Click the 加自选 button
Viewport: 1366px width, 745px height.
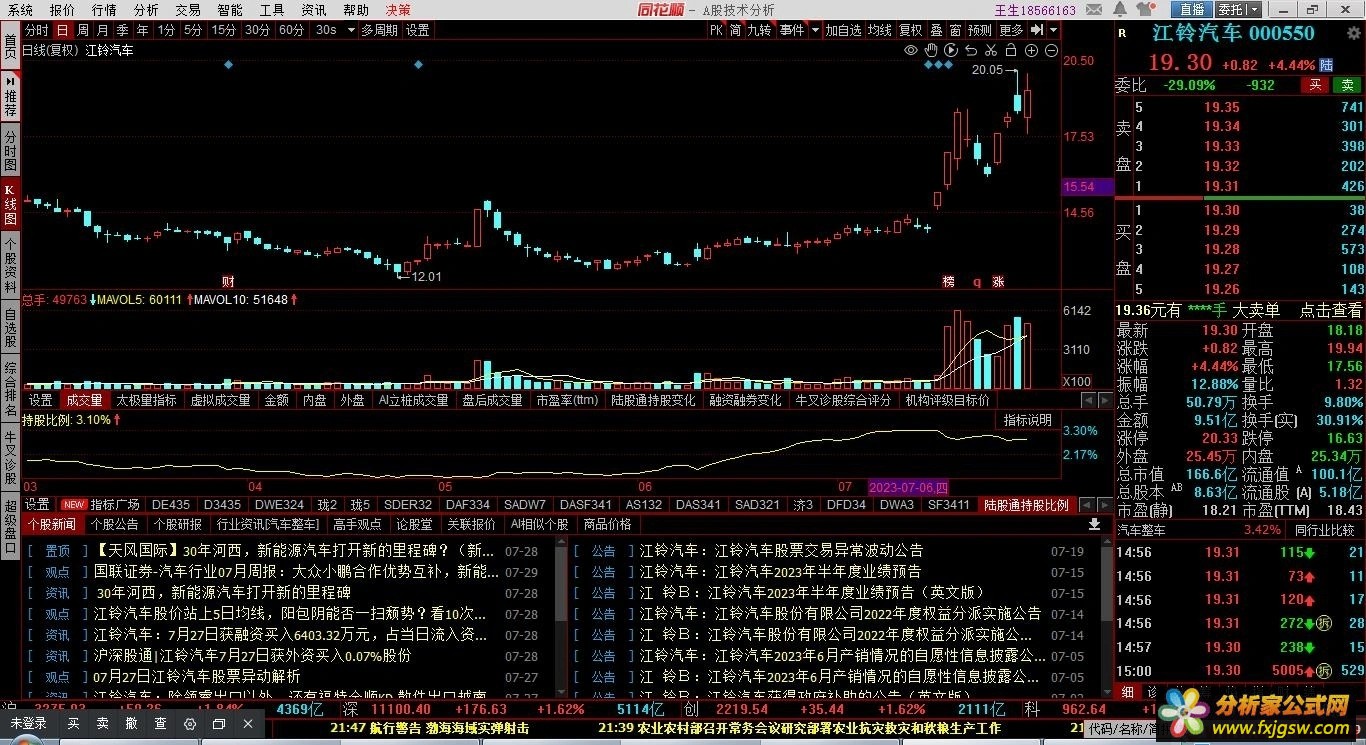[x=844, y=30]
